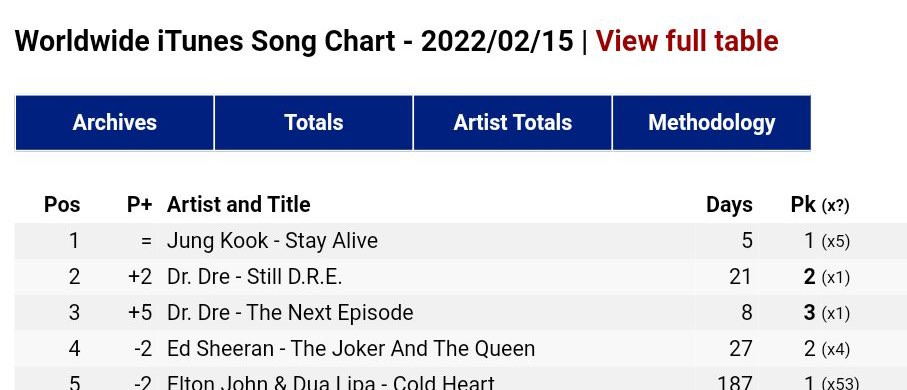
Task: Click the chart title heading text
Action: pos(294,41)
